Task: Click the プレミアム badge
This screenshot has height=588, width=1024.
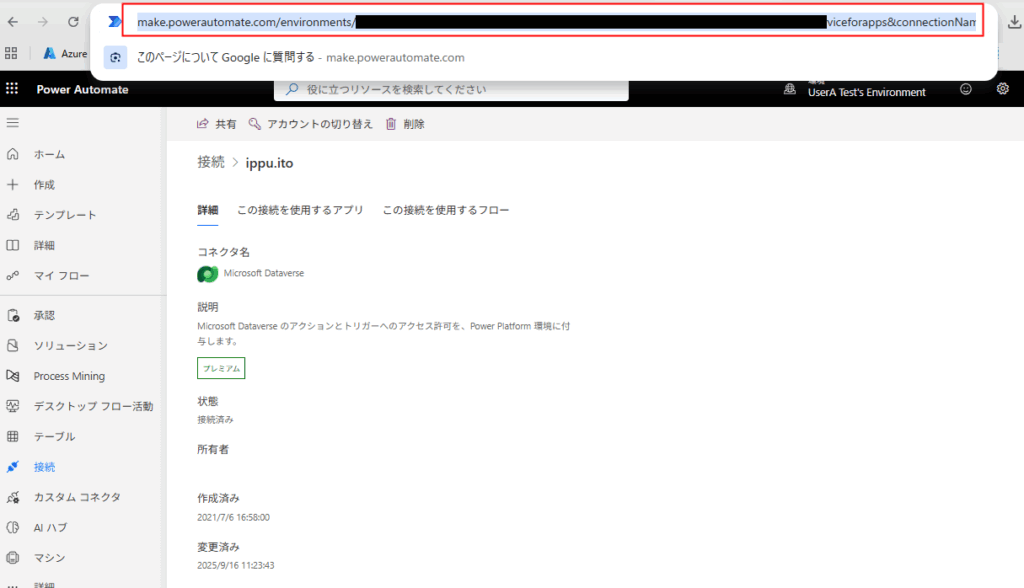Action: [x=221, y=368]
